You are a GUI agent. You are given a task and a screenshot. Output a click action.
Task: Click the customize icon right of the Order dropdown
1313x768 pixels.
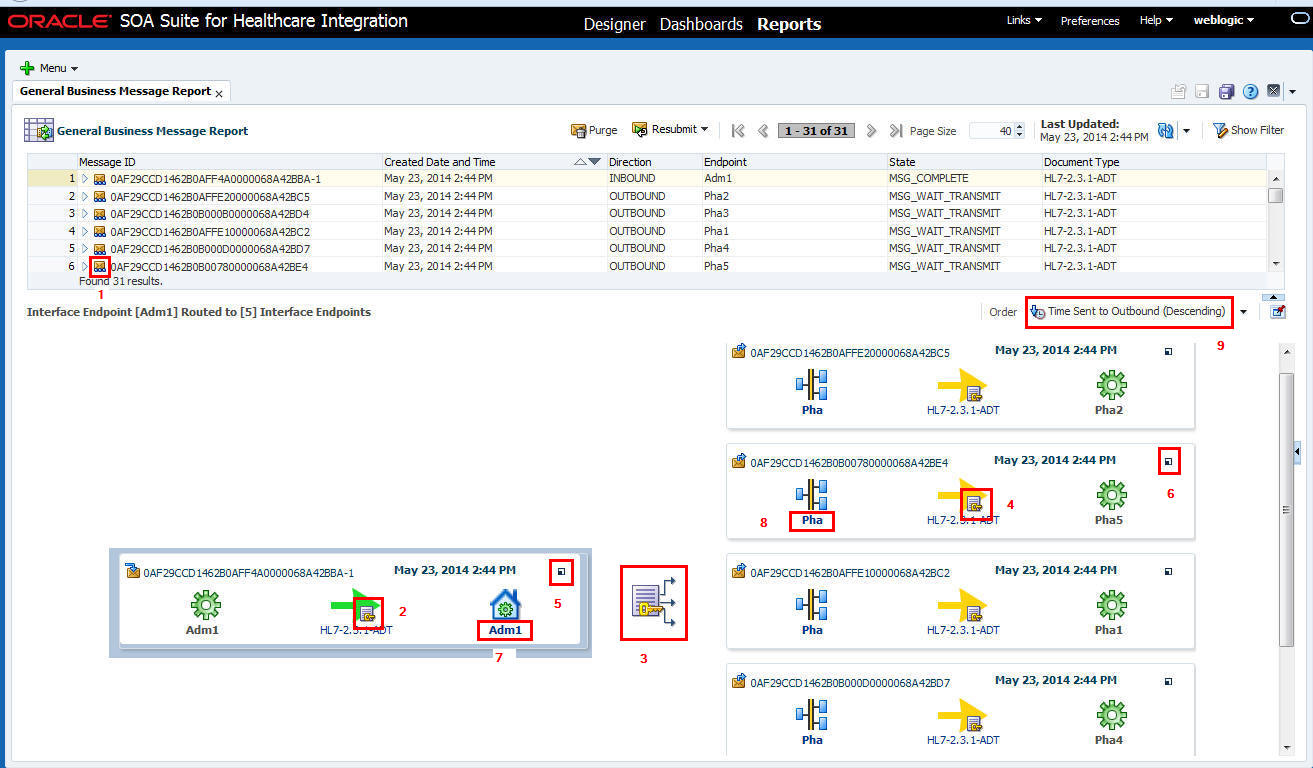tap(1278, 312)
